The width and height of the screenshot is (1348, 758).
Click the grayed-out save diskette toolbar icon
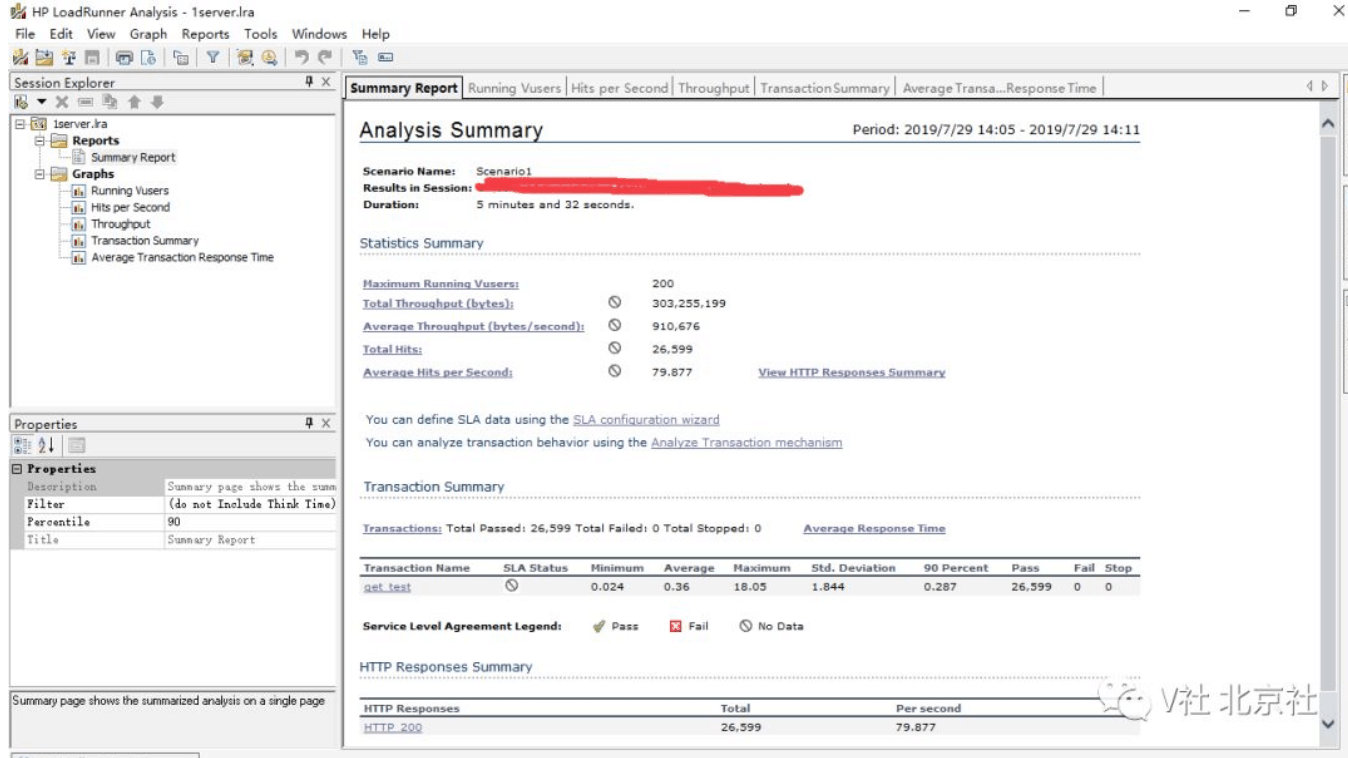pyautogui.click(x=92, y=58)
